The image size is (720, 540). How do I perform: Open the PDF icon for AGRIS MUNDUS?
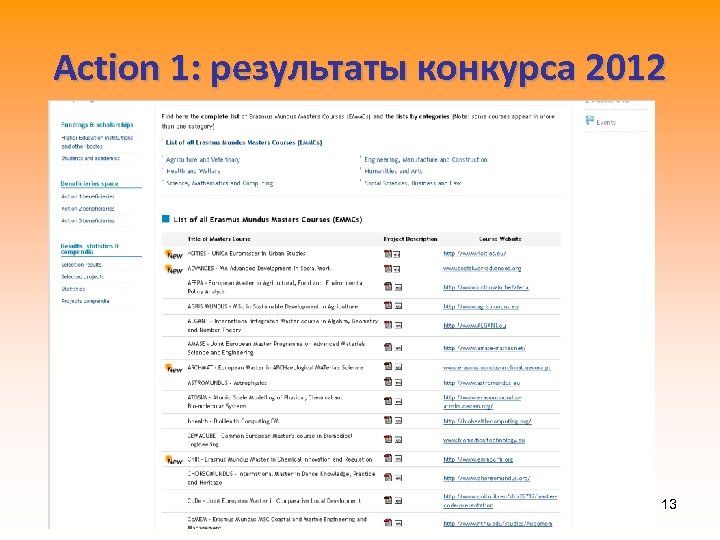(x=388, y=305)
